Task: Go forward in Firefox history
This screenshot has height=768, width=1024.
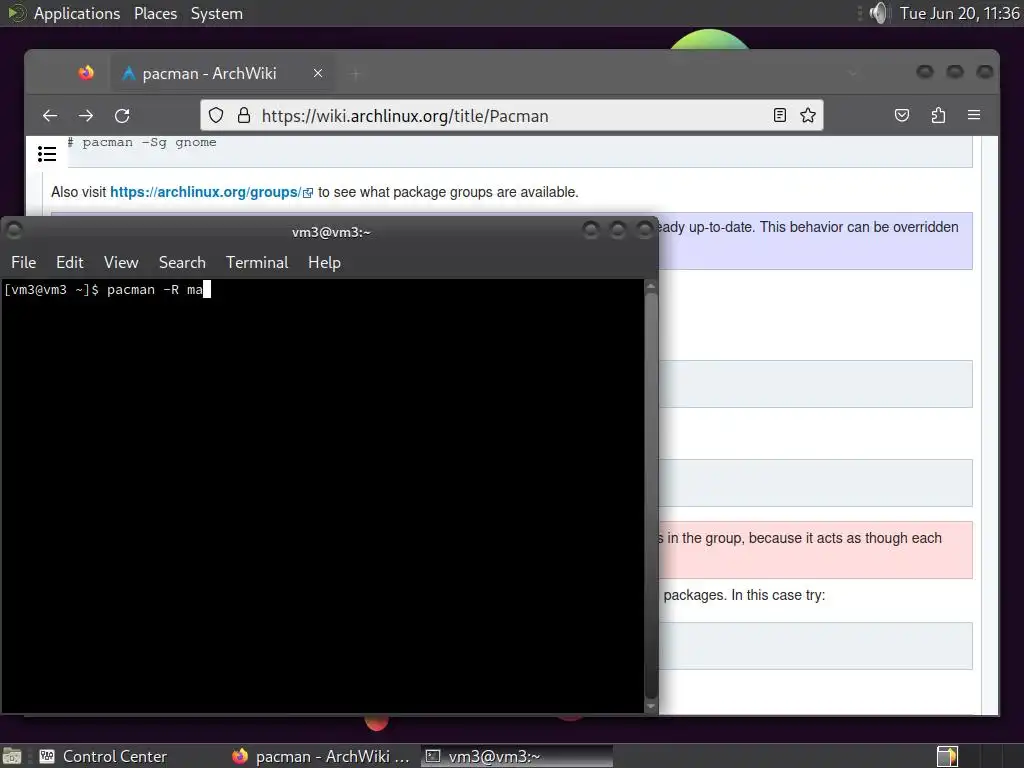Action: 86,116
